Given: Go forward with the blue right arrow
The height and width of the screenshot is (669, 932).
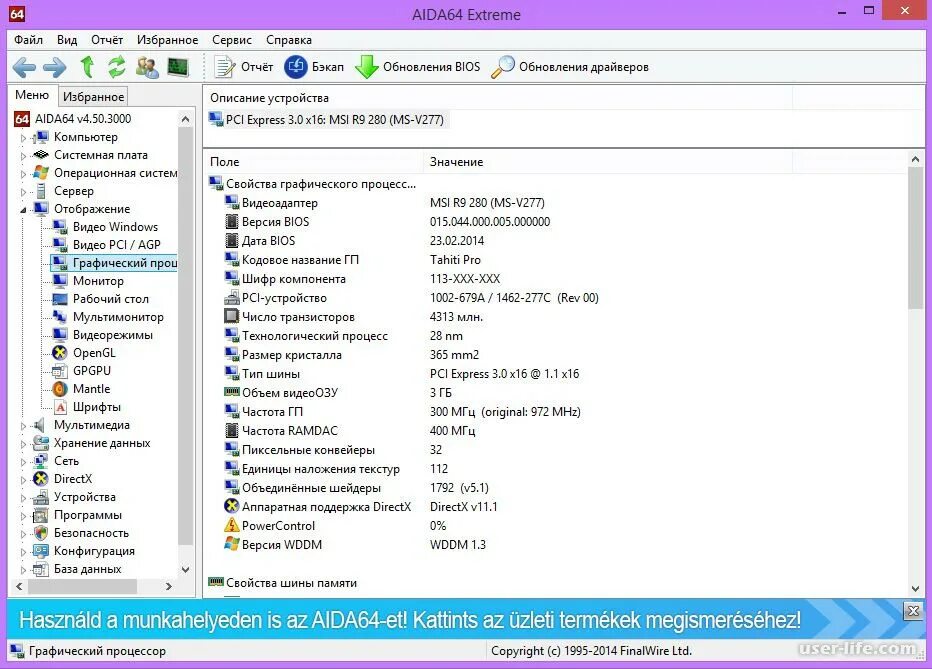Looking at the screenshot, I should pos(55,67).
